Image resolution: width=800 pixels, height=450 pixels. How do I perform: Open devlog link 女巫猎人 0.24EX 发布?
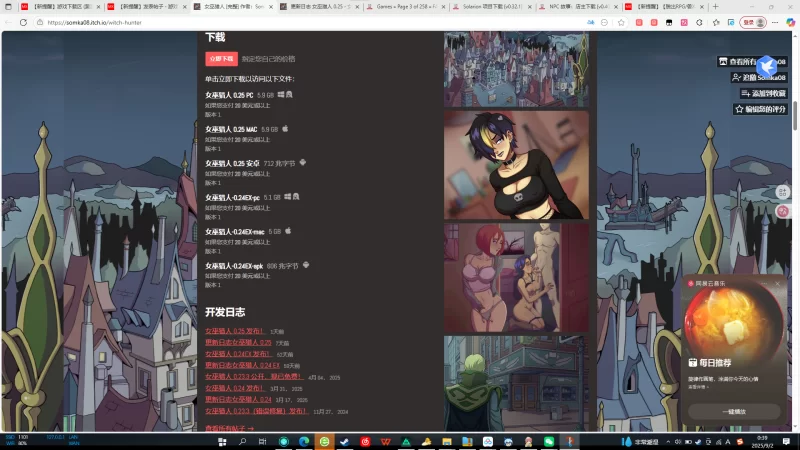click(x=238, y=354)
